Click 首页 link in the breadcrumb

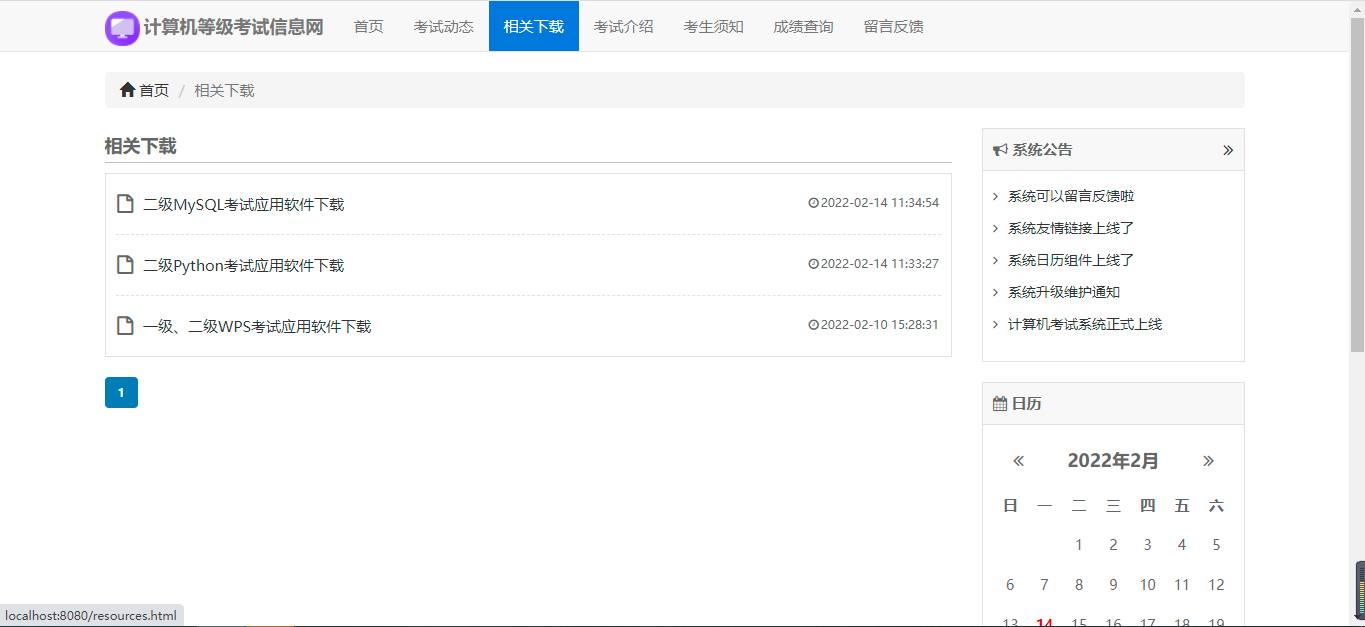click(154, 90)
